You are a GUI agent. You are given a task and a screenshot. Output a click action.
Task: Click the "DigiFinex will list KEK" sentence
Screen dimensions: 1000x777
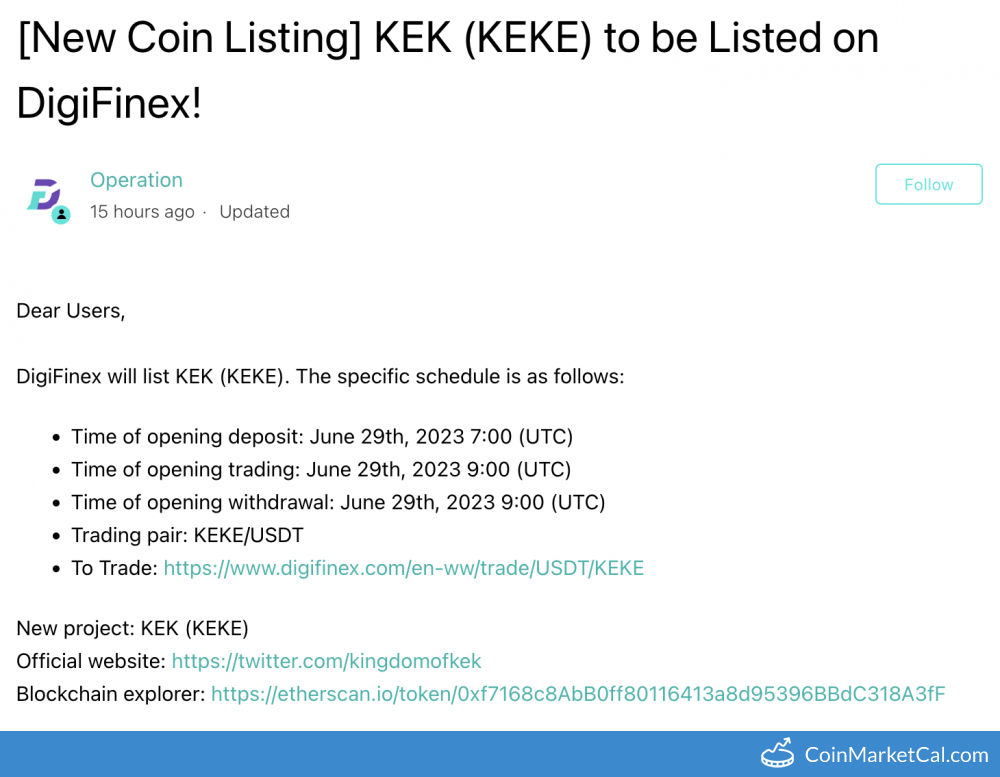click(320, 377)
